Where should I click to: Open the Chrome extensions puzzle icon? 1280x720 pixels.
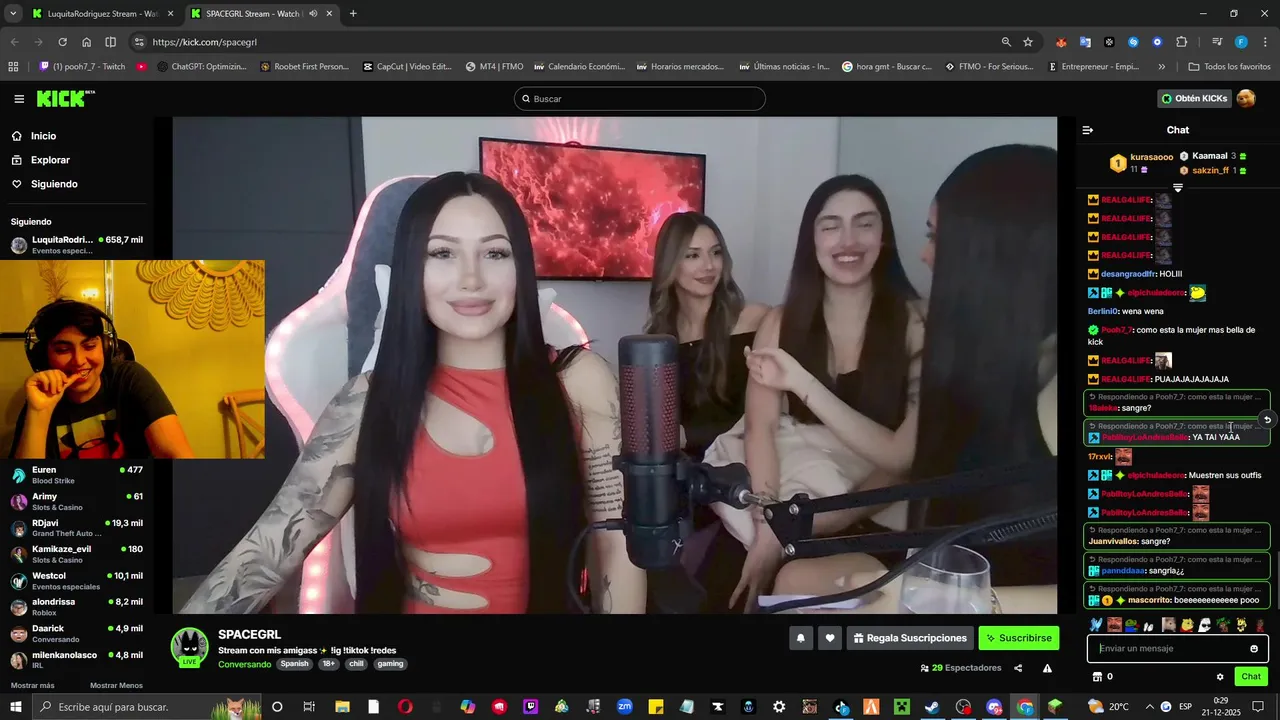click(x=1182, y=42)
